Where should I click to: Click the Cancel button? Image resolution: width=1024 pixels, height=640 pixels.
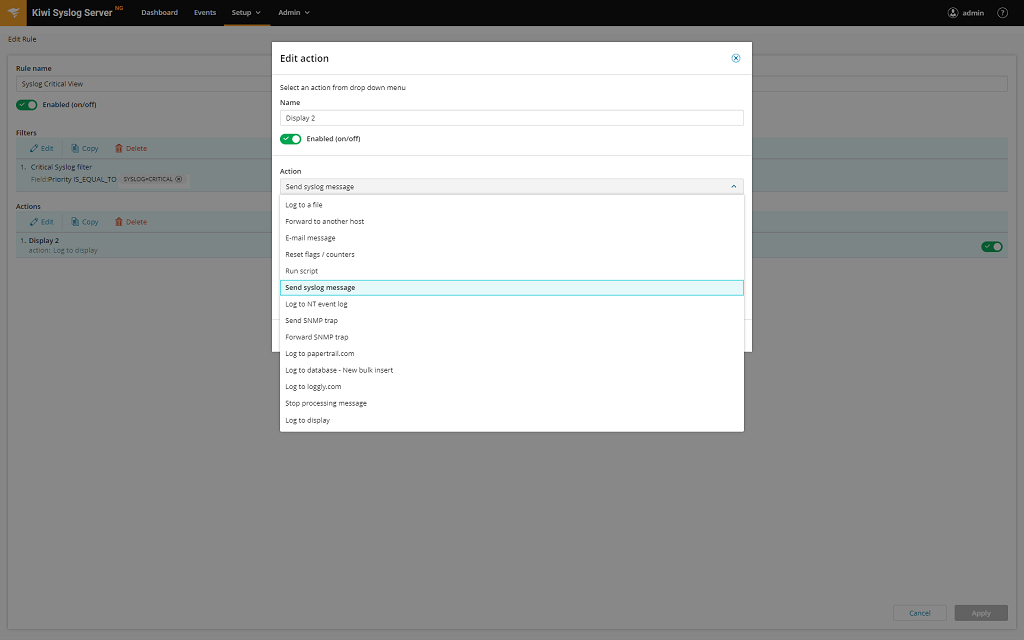[919, 612]
